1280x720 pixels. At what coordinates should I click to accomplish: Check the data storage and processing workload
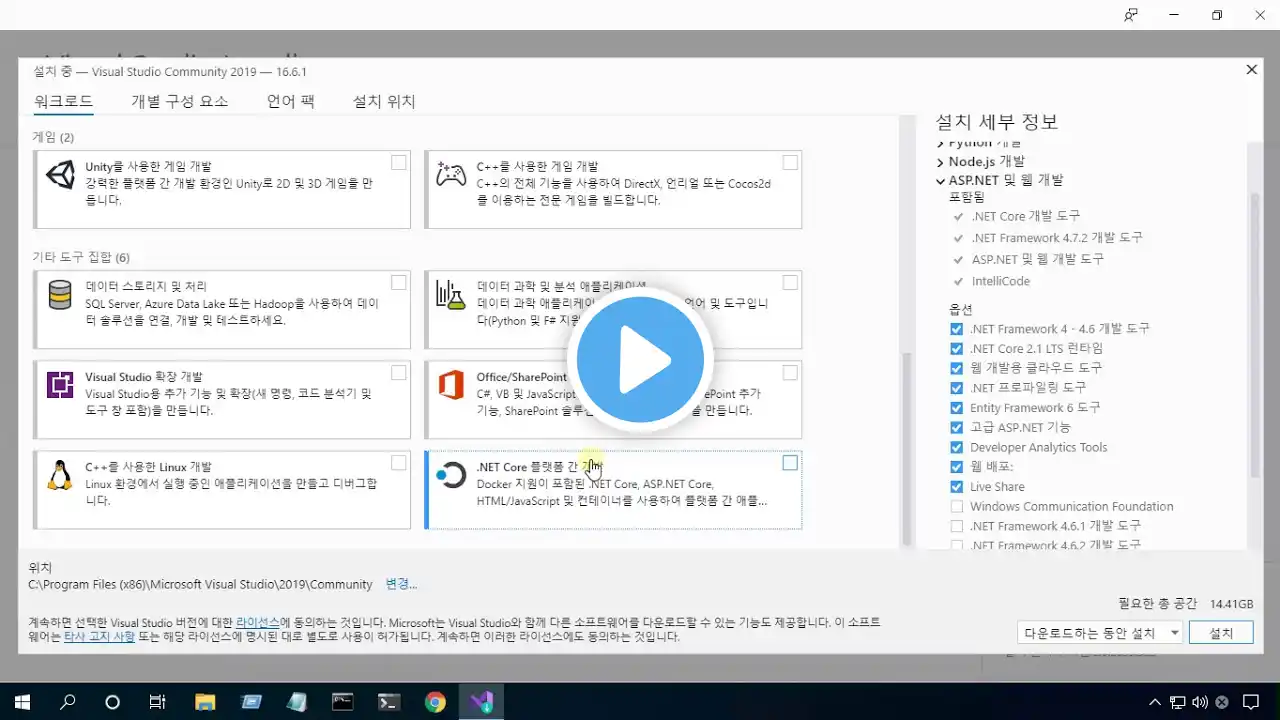point(399,283)
